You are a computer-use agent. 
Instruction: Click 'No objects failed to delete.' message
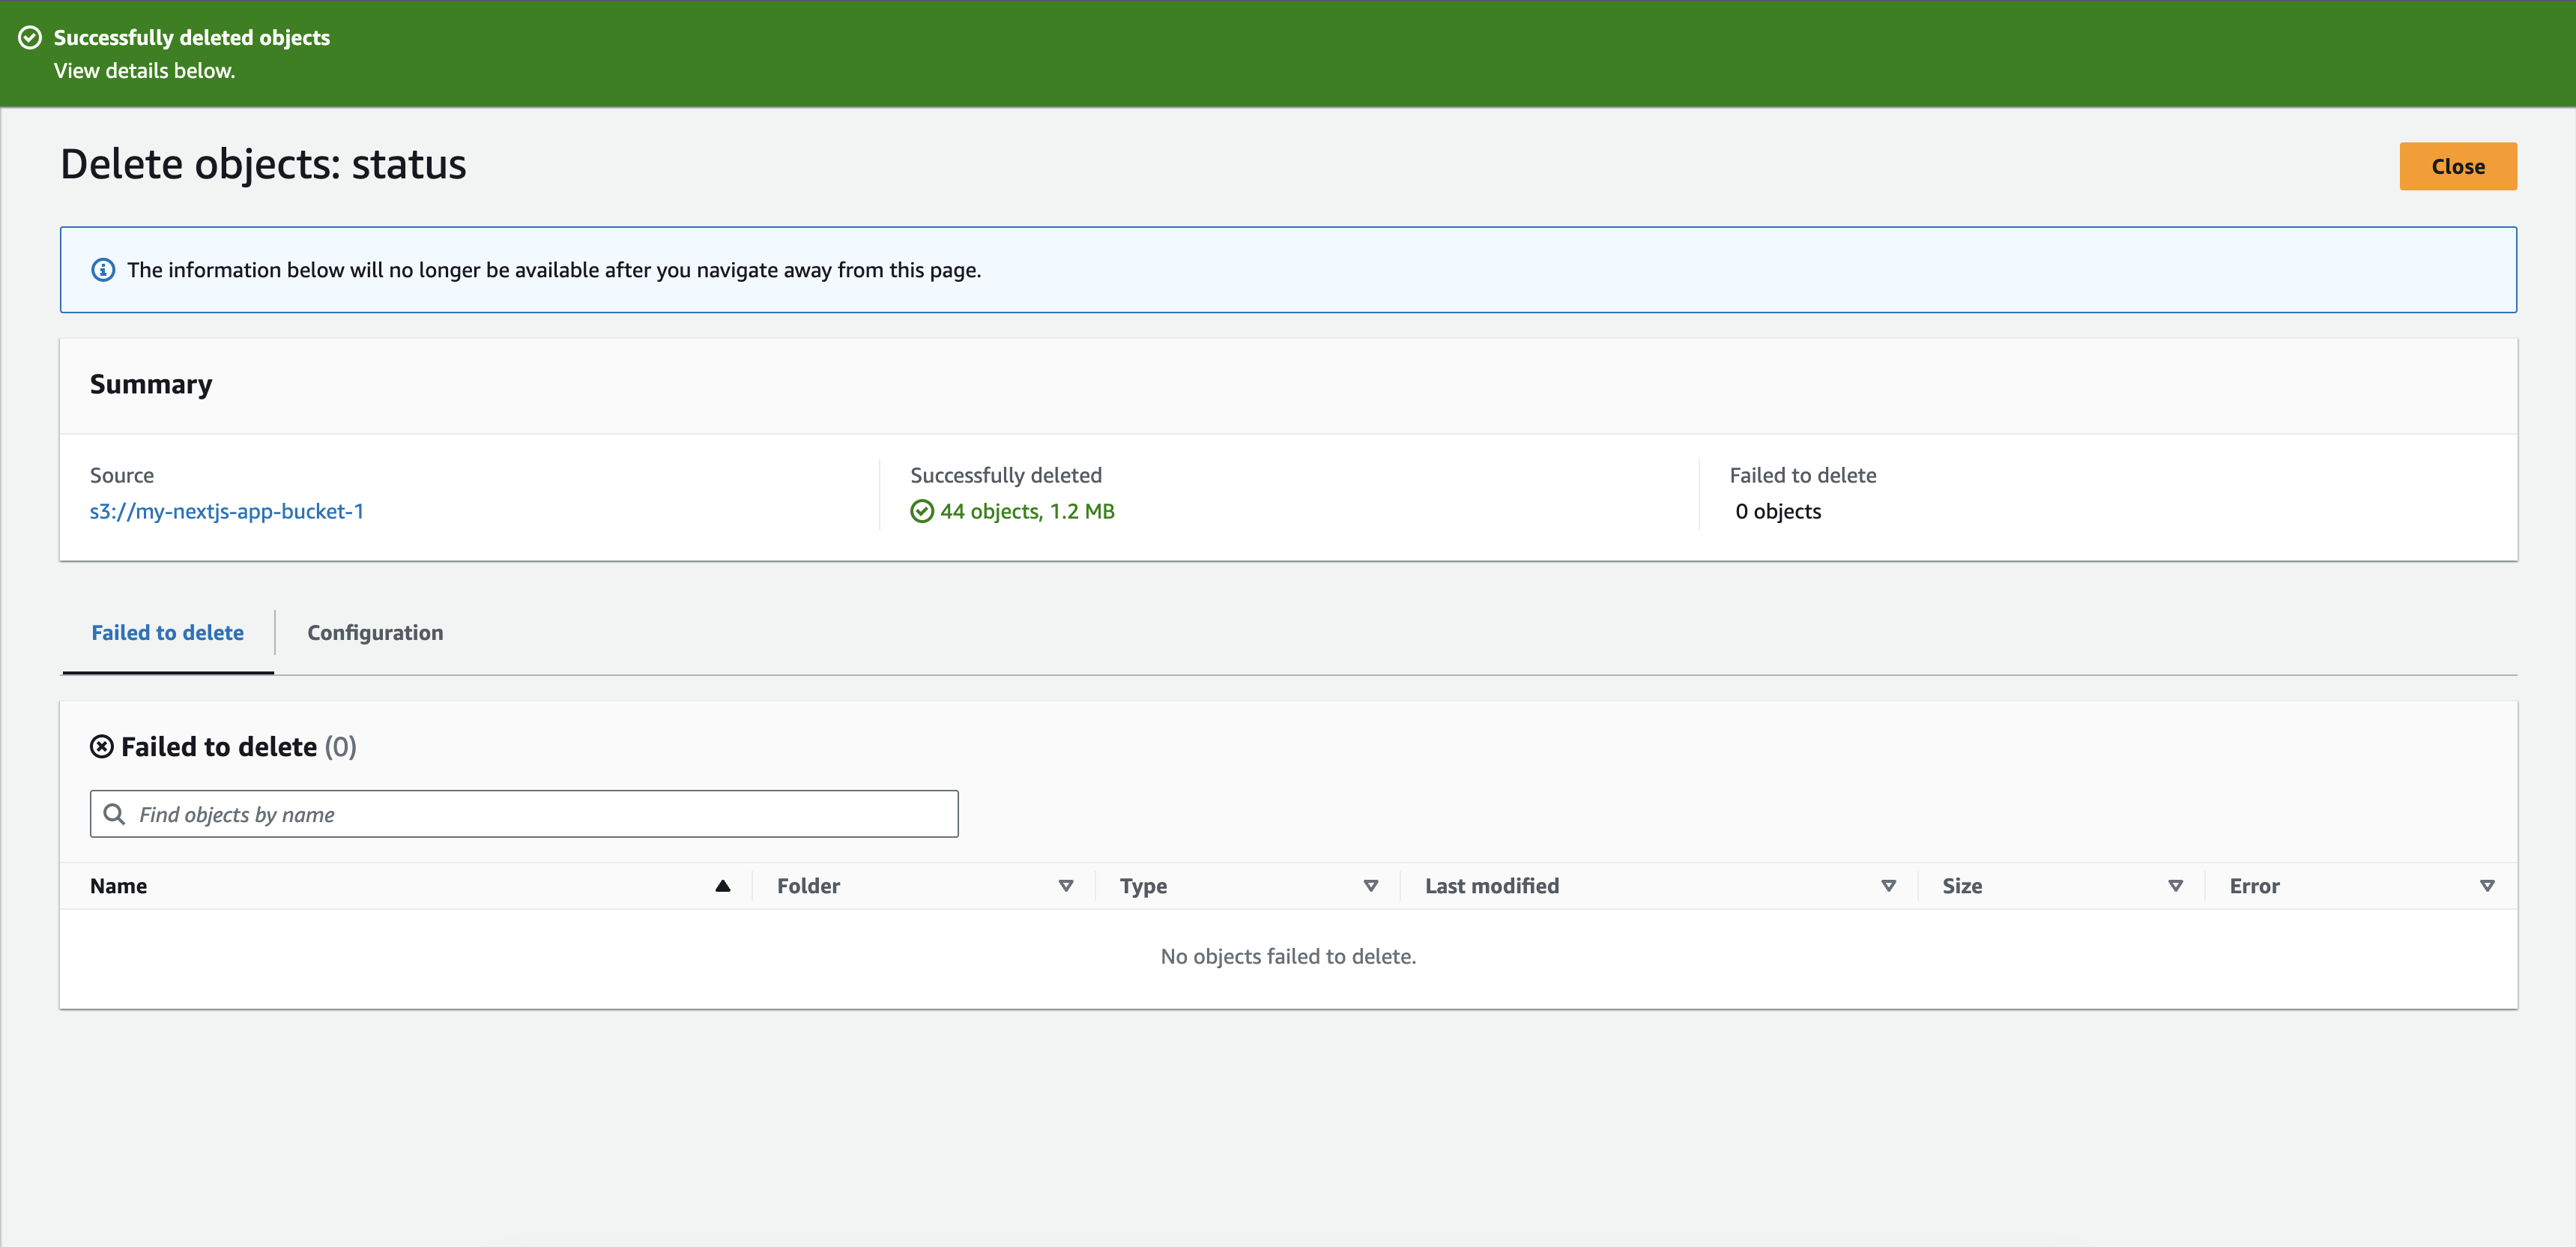click(1288, 957)
